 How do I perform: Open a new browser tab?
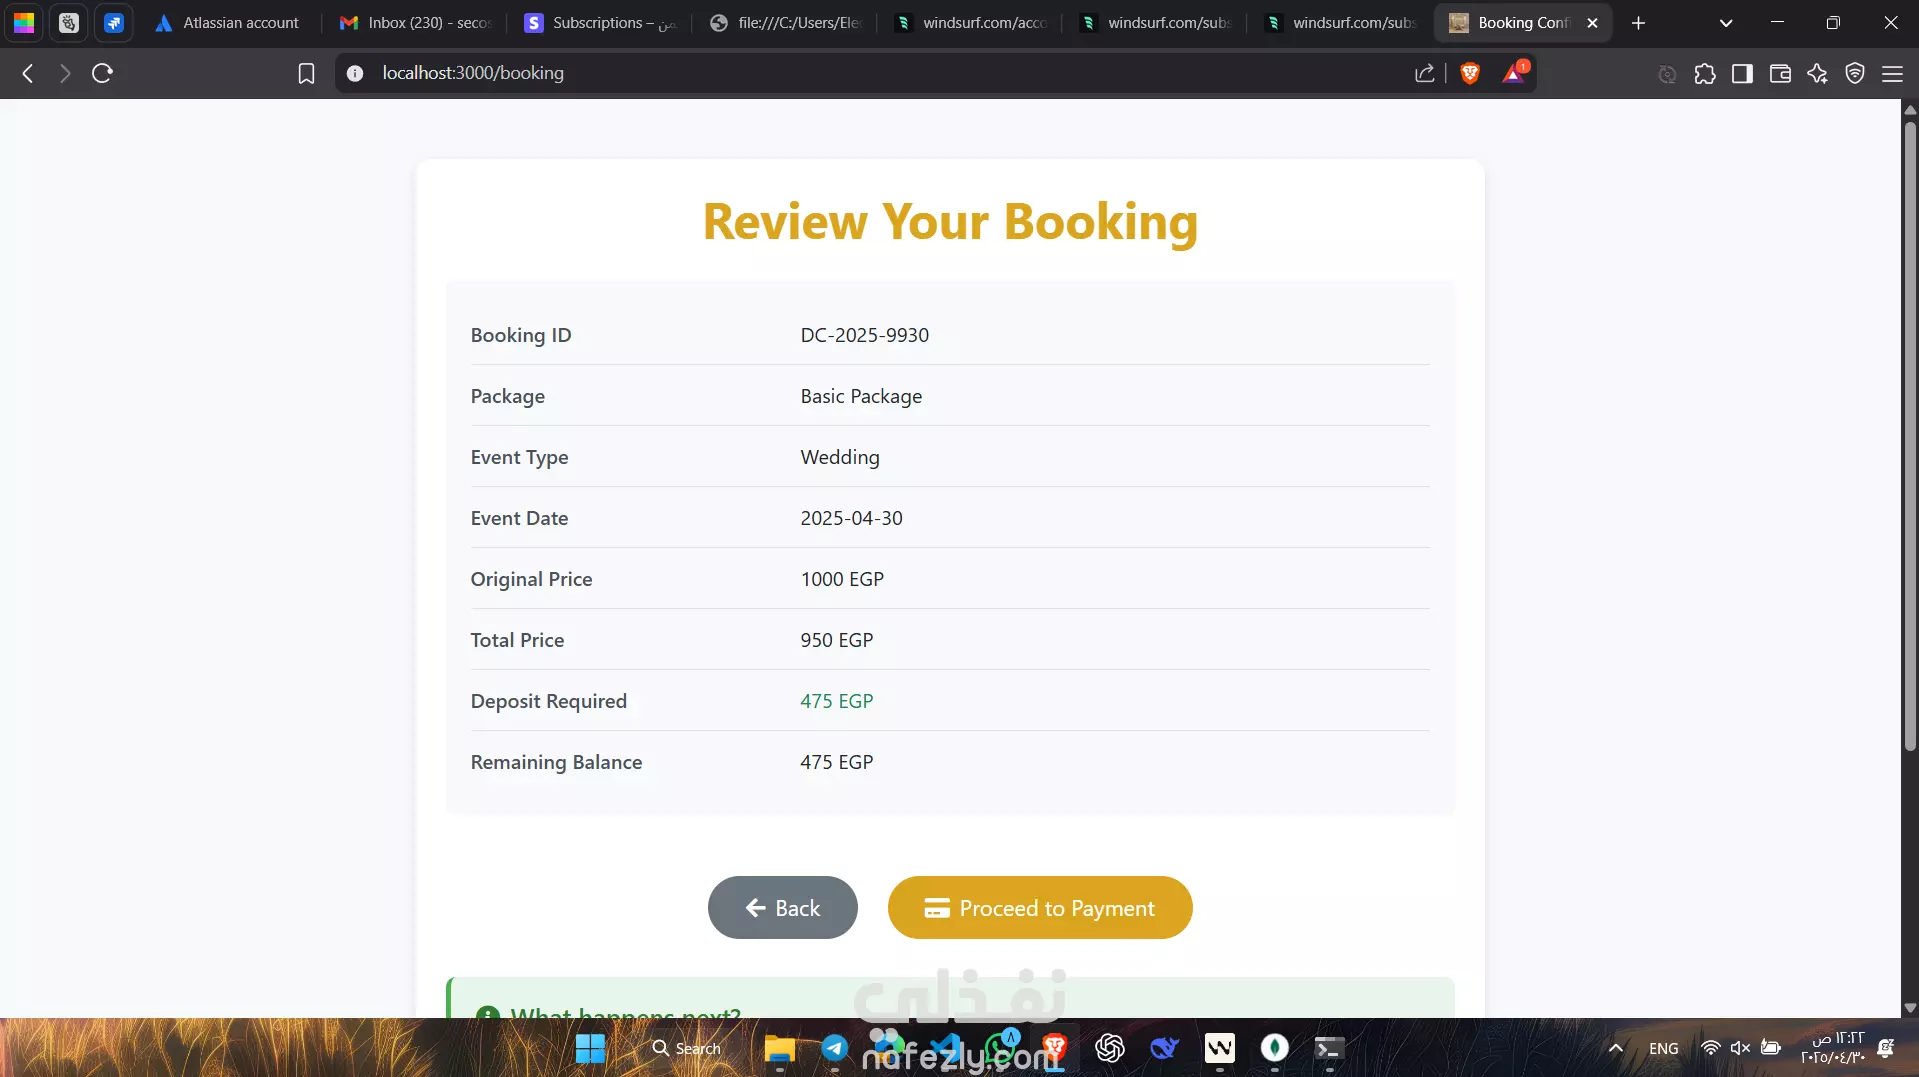1638,22
